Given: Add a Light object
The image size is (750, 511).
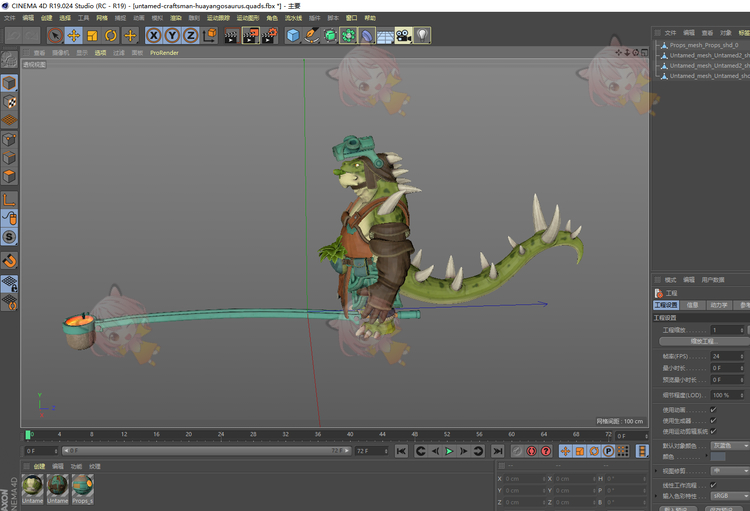Looking at the screenshot, I should point(422,35).
